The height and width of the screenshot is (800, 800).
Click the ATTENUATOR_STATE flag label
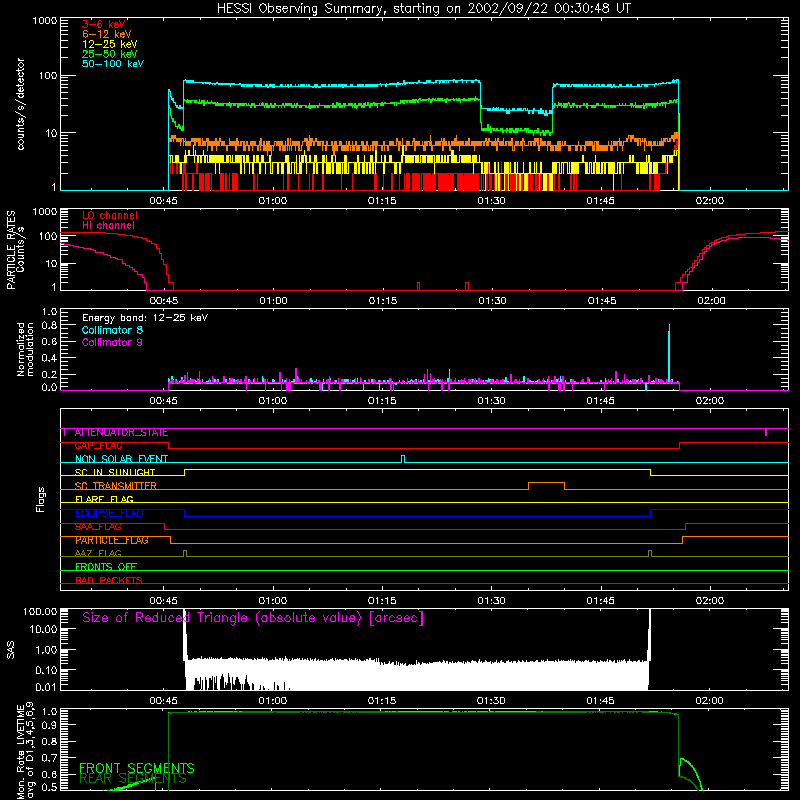pyautogui.click(x=121, y=433)
